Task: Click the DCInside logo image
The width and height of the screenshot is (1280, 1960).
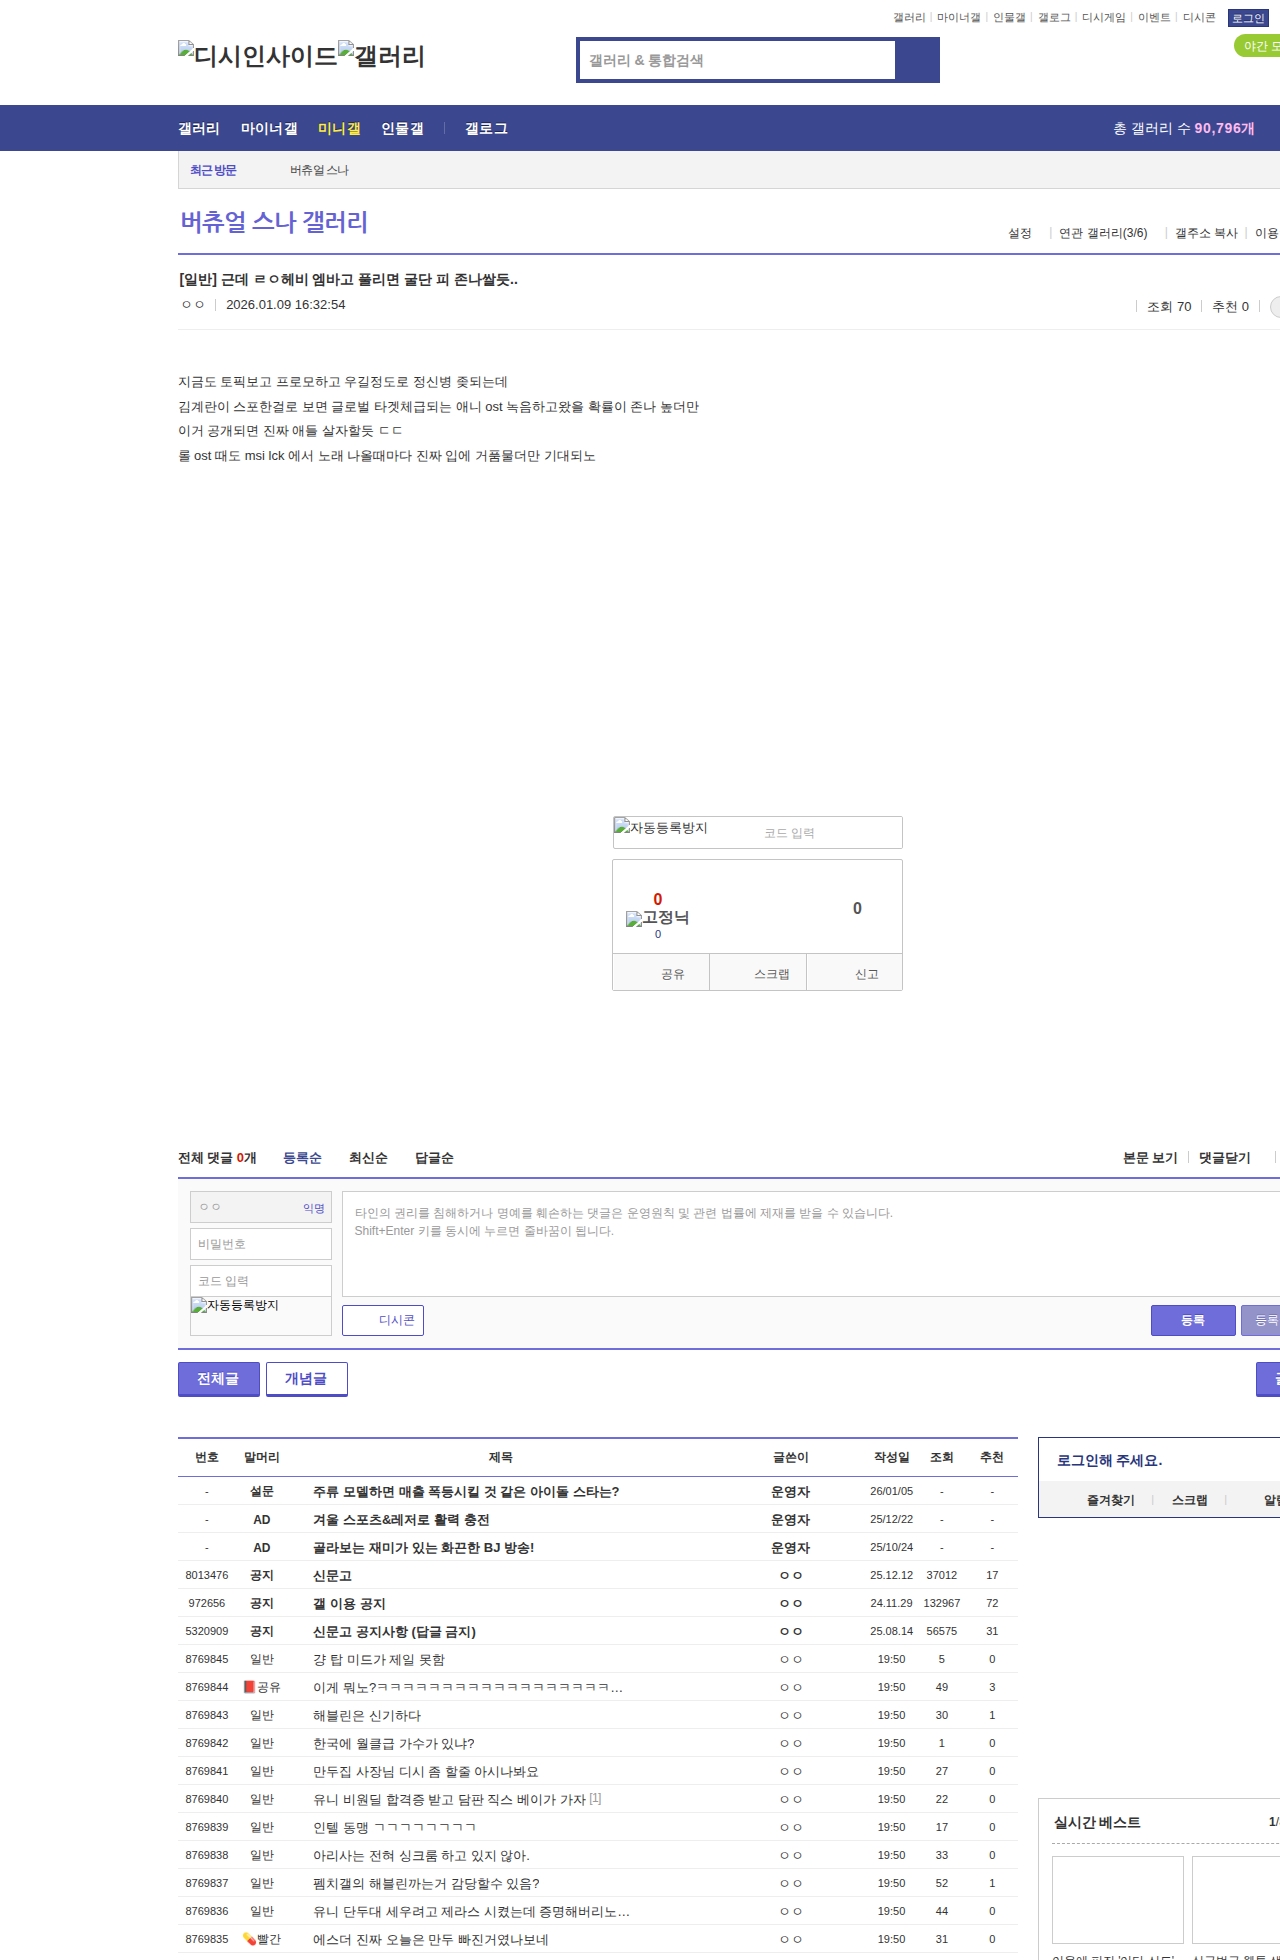Action: [257, 56]
